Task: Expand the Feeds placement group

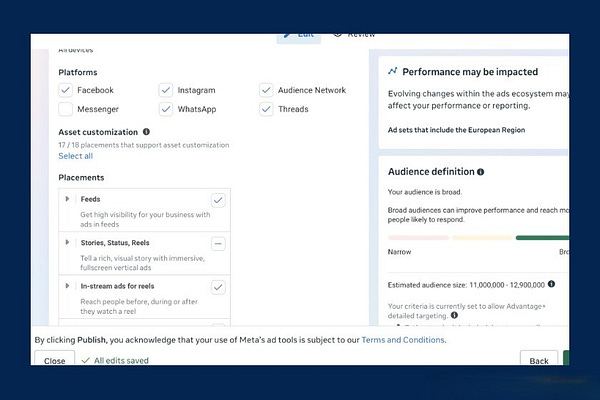Action: click(67, 199)
